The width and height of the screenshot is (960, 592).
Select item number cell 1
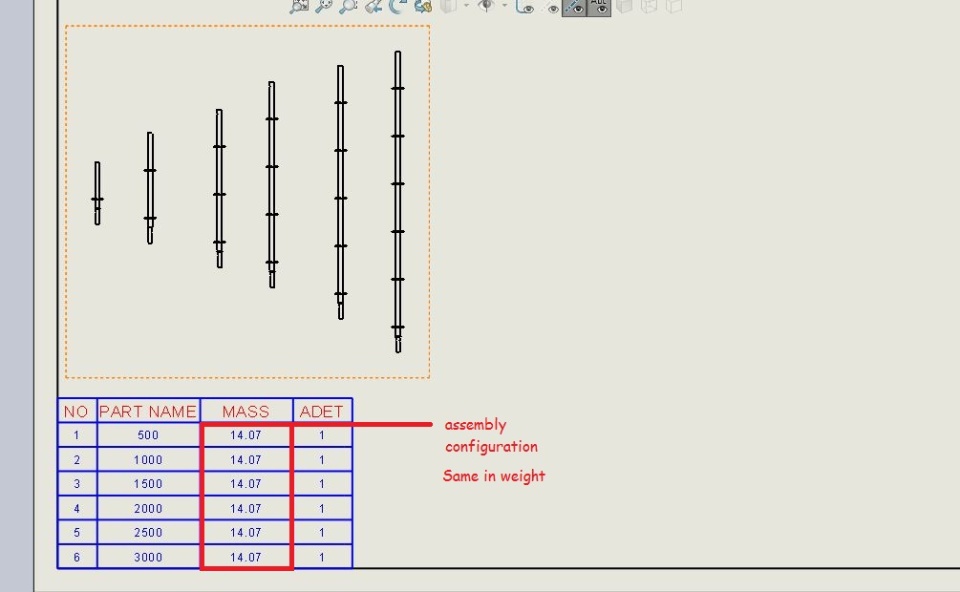77,435
